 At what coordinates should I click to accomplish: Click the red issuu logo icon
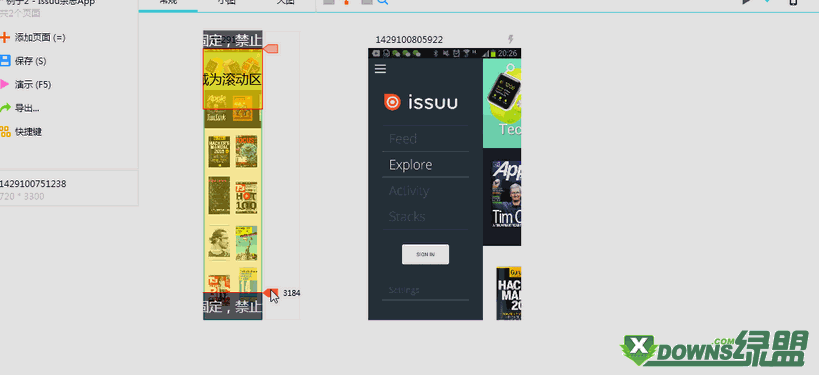pos(392,102)
